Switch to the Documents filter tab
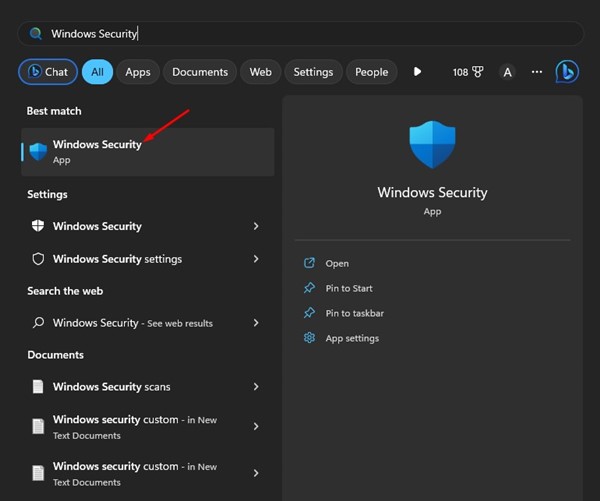 200,72
